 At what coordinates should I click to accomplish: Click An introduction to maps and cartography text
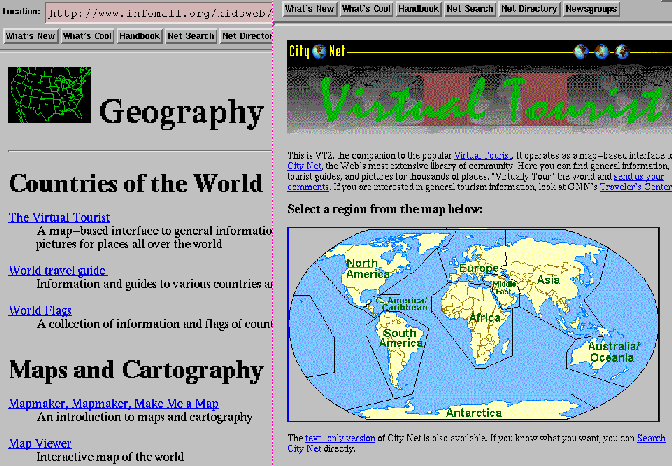coord(144,417)
